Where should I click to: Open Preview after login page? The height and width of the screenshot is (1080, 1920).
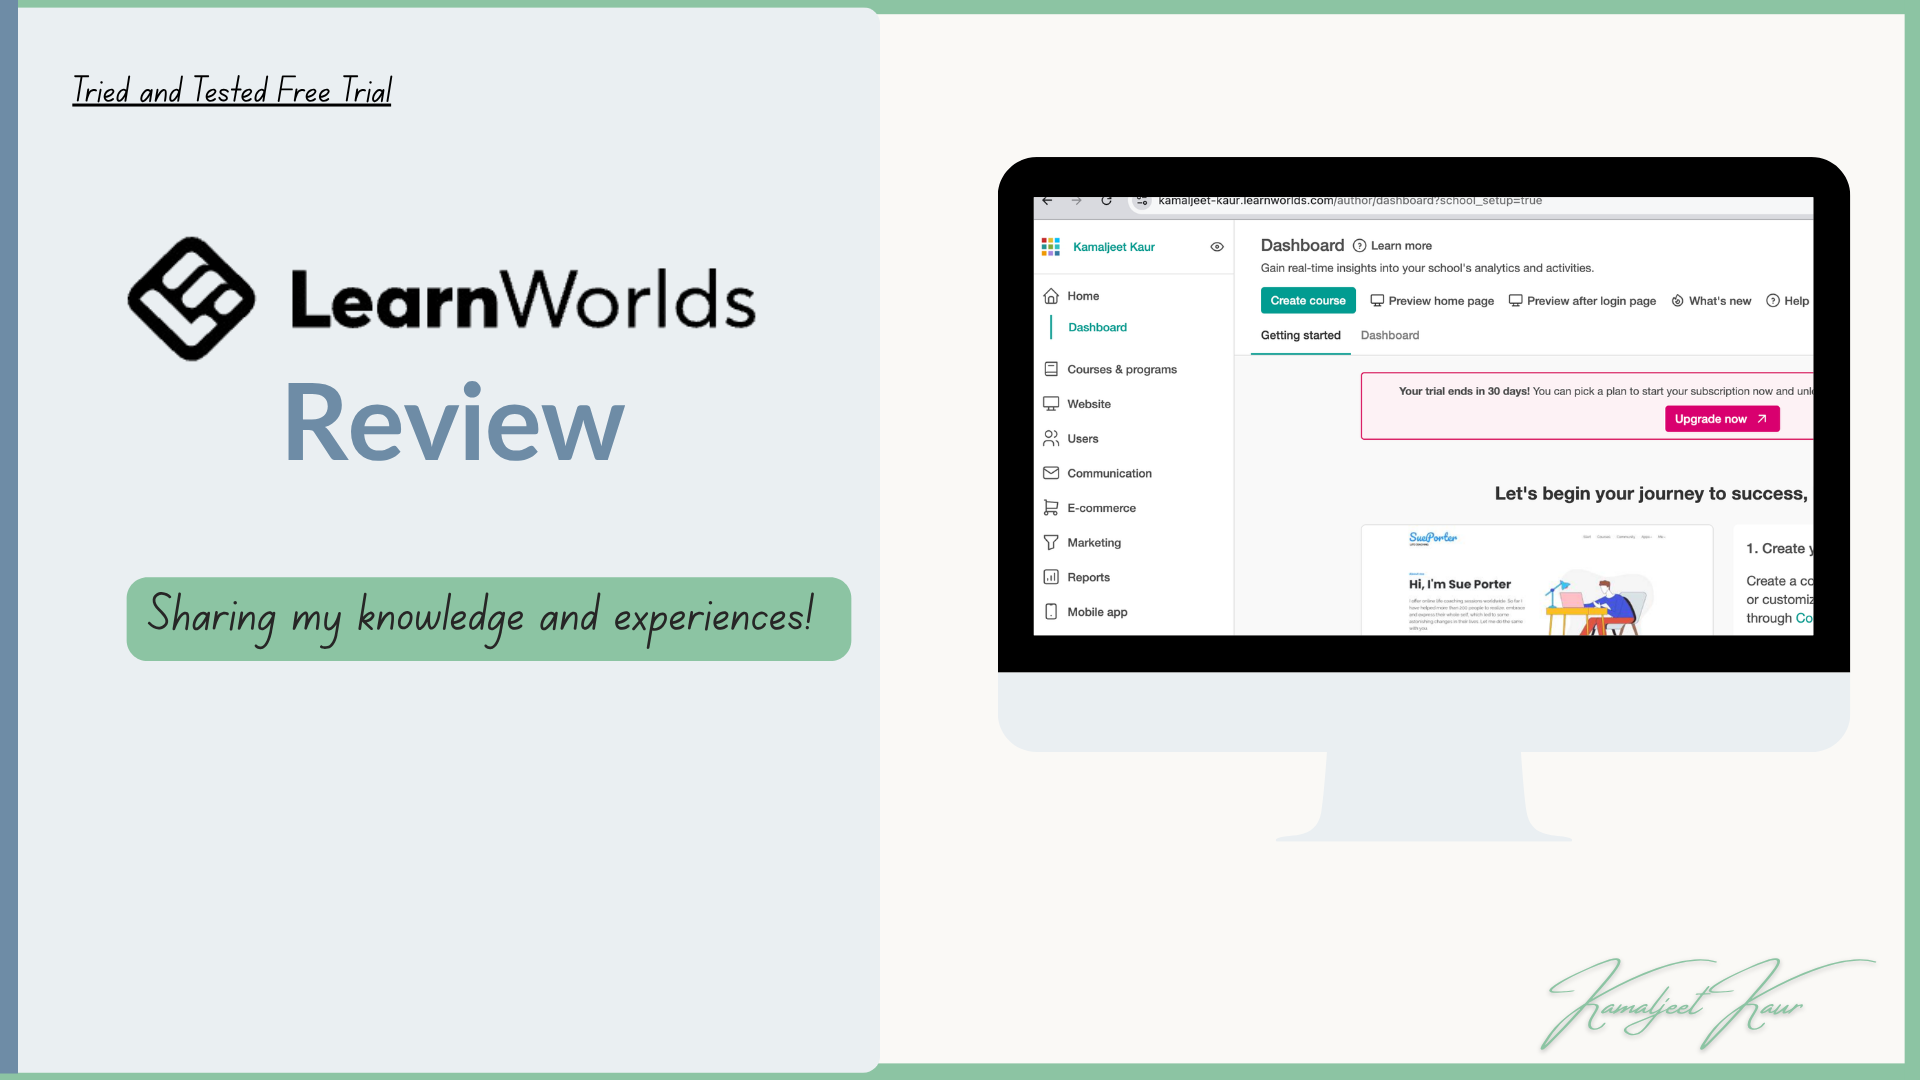[x=1591, y=301]
